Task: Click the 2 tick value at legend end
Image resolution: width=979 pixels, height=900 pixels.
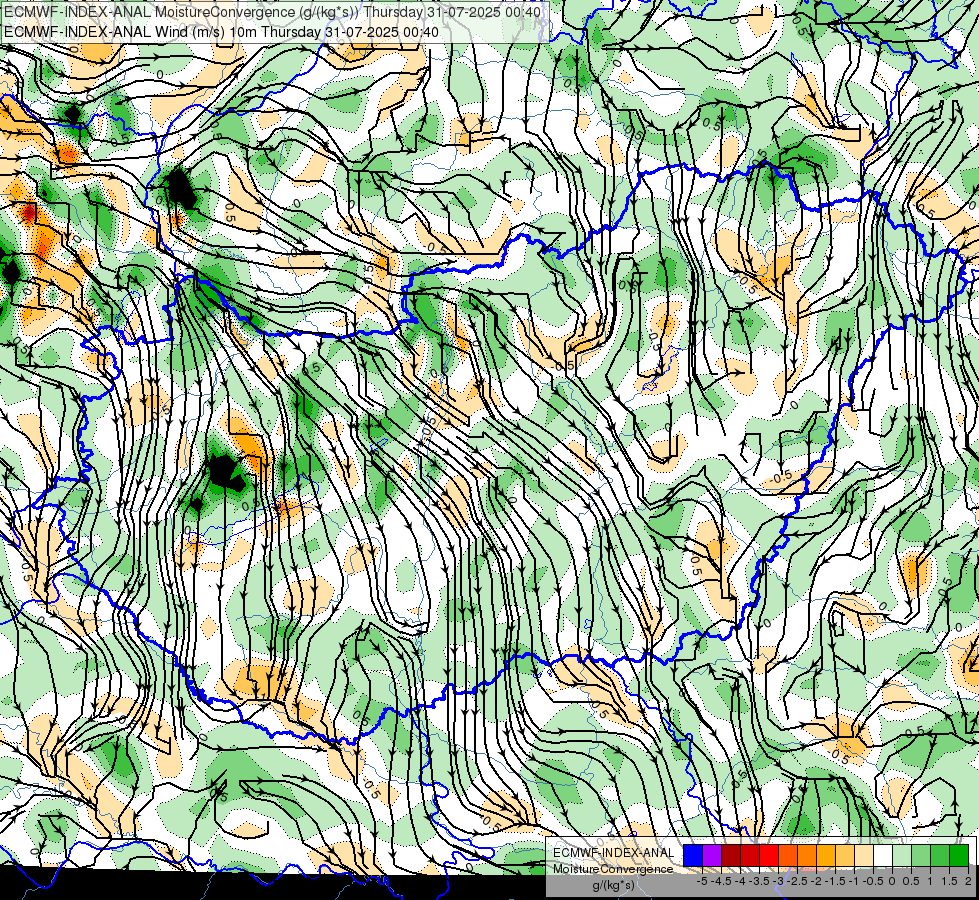Action: point(968,881)
